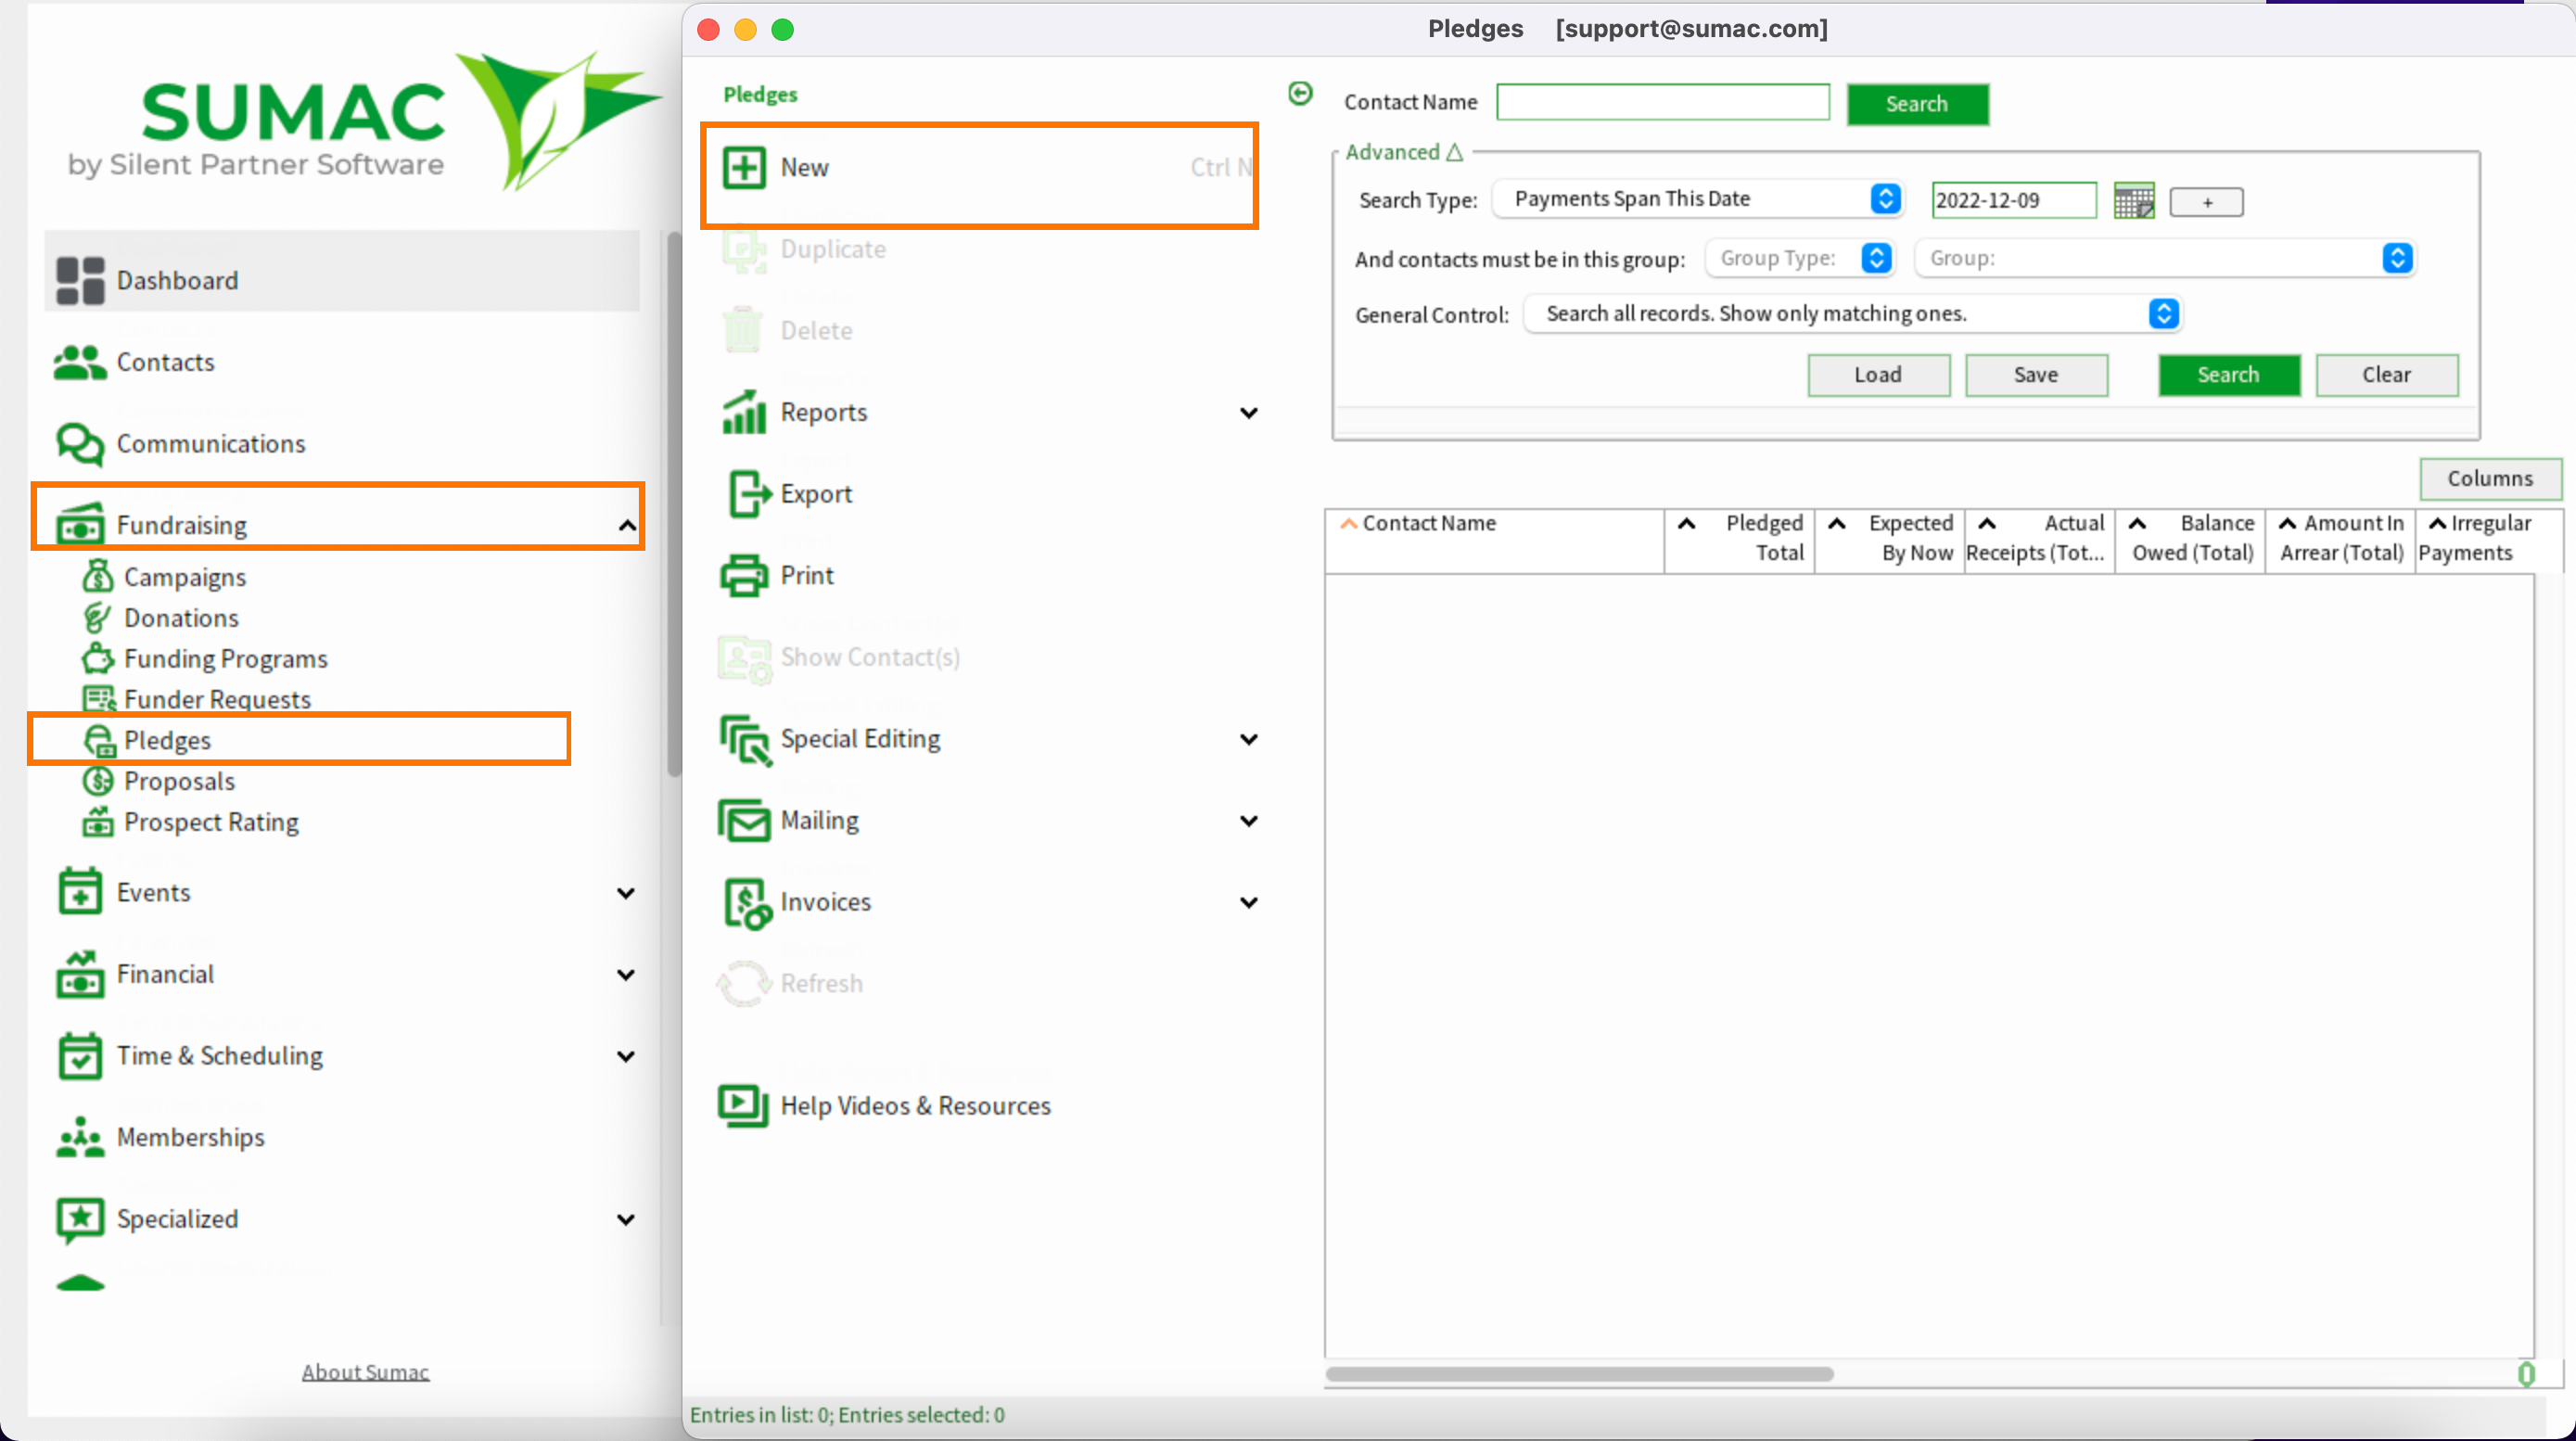Click the Clear button
The height and width of the screenshot is (1441, 2576).
2386,375
